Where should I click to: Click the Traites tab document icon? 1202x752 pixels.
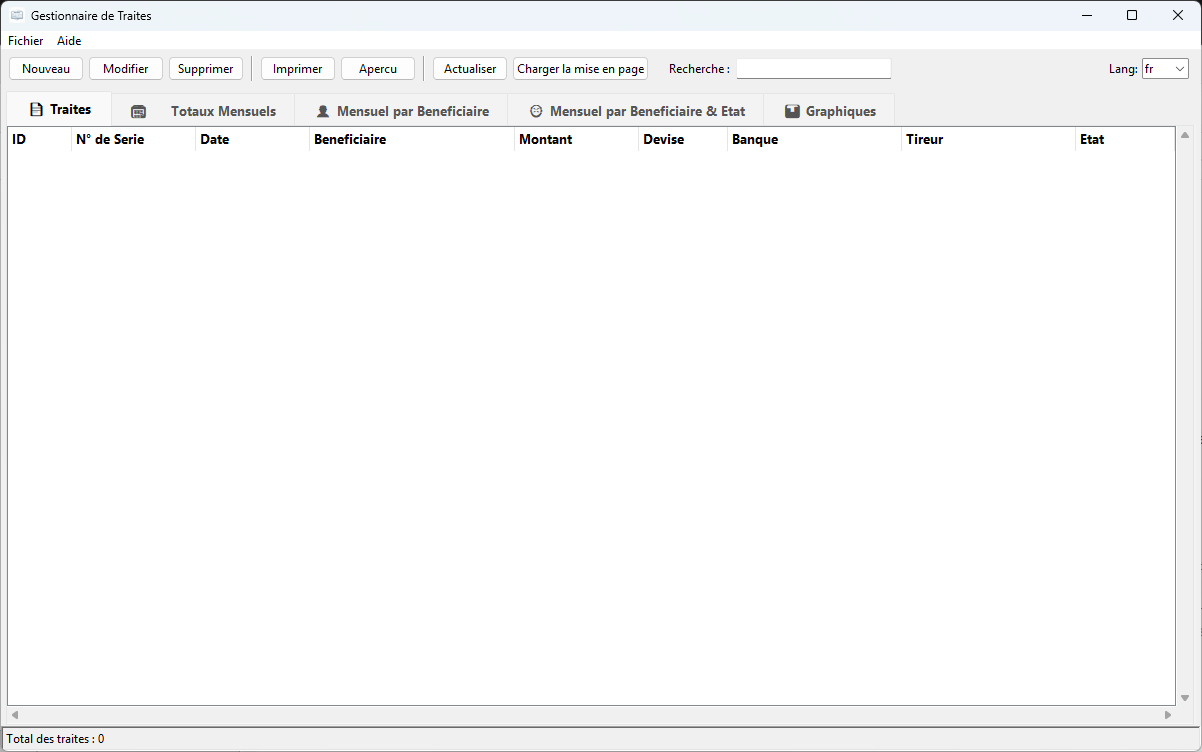[x=37, y=110]
